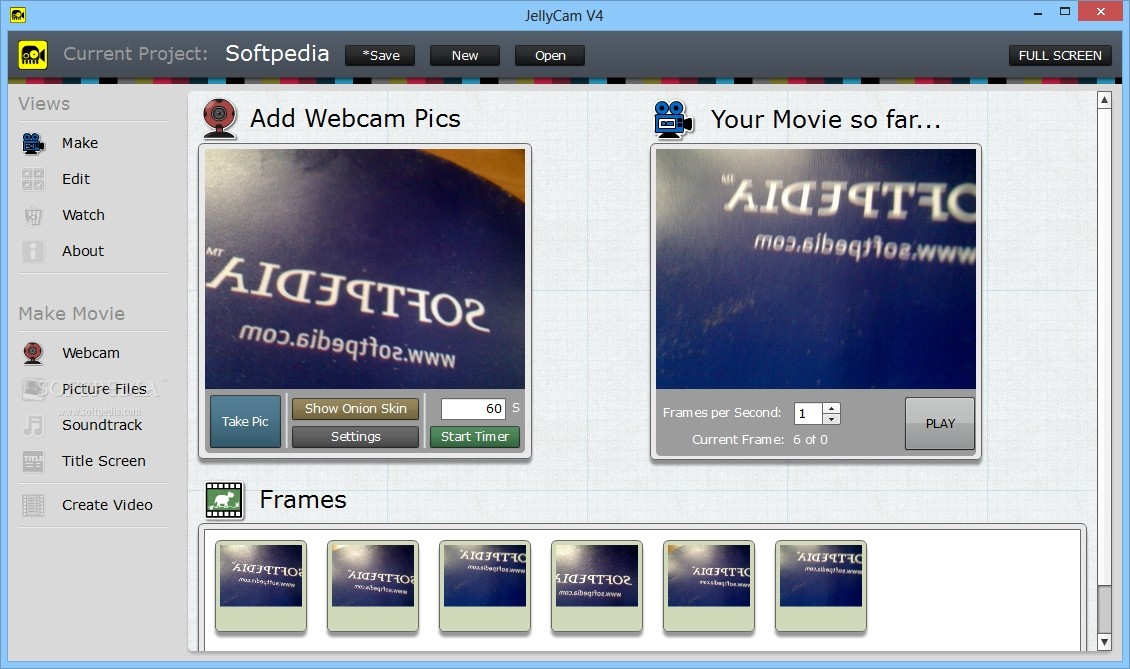
Task: Click the PLAY button
Action: tap(940, 424)
